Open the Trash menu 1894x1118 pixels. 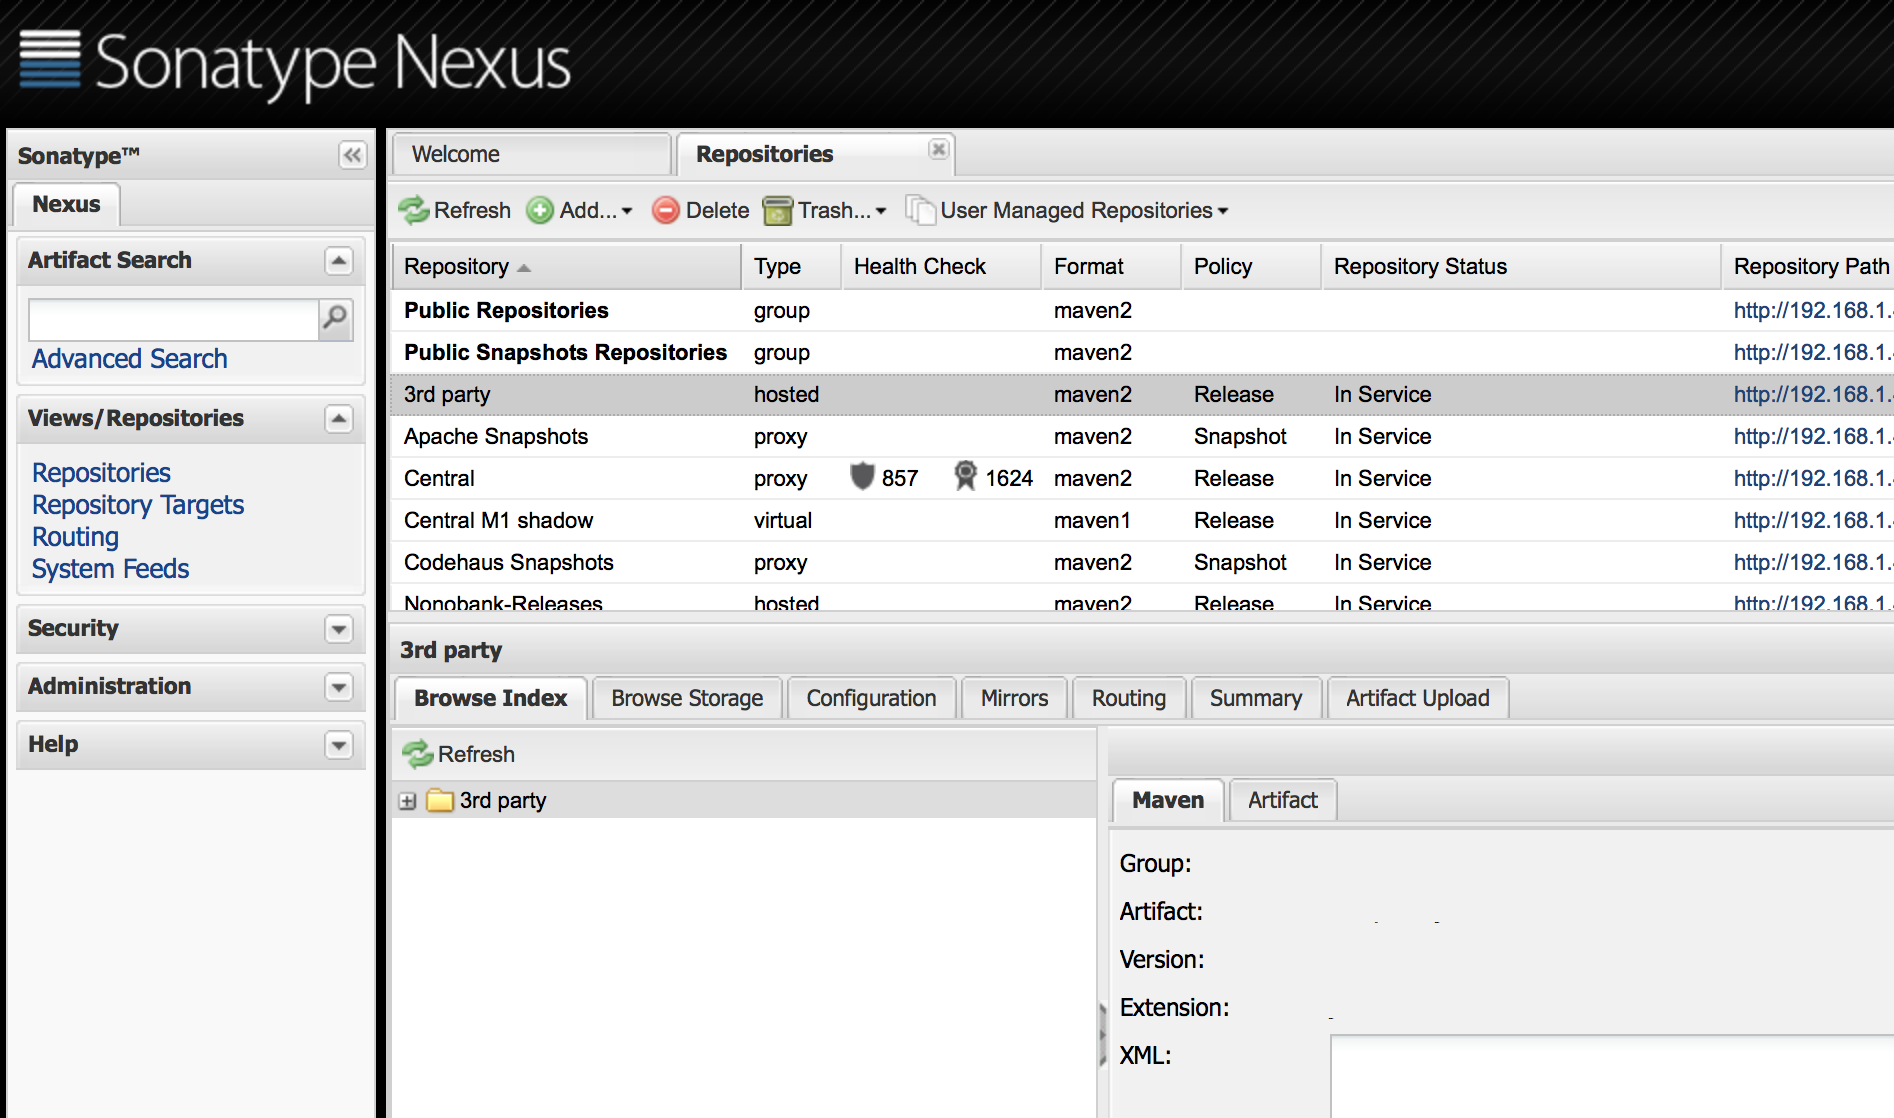825,210
